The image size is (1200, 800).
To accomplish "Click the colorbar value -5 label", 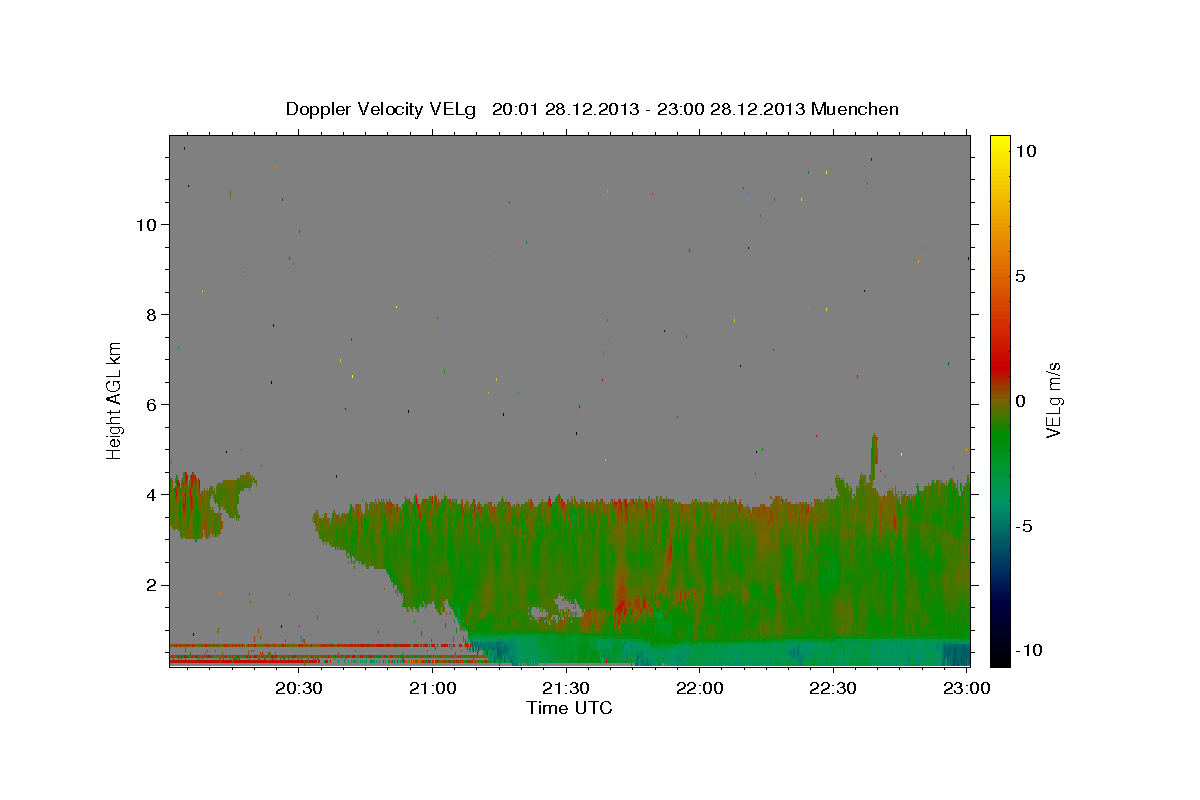I will 1024,526.
